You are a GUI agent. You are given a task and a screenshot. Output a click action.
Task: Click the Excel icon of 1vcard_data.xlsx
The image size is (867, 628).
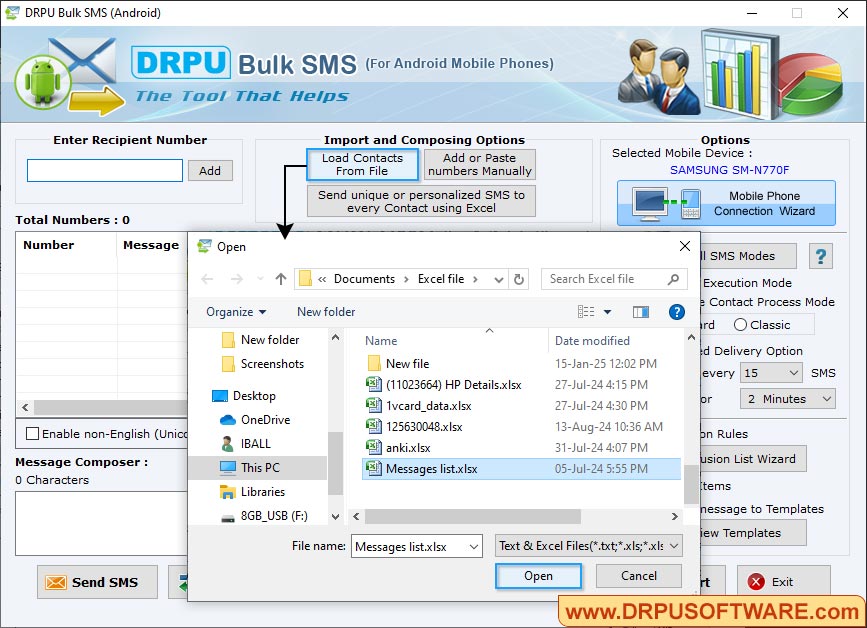[x=374, y=405]
